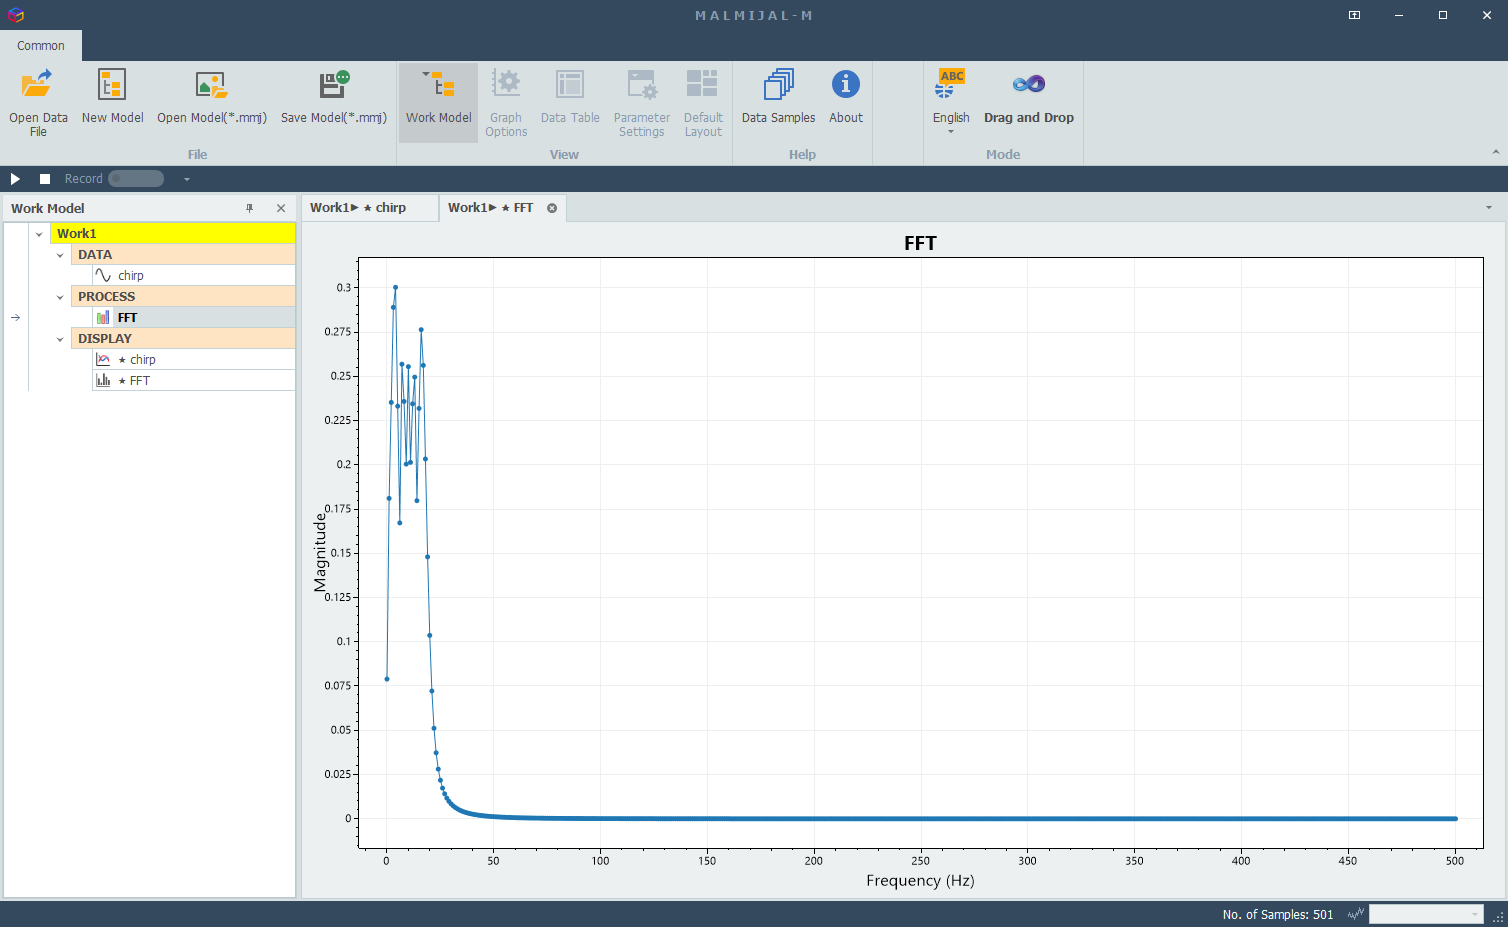The height and width of the screenshot is (927, 1508).
Task: Pin the Work Model panel
Action: pos(250,208)
